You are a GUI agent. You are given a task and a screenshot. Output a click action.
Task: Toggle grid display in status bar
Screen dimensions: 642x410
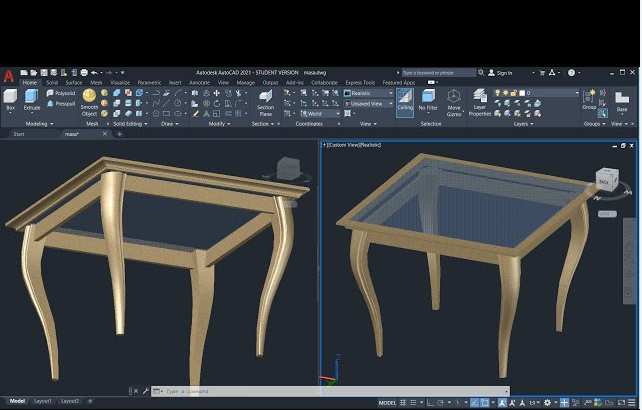403,403
